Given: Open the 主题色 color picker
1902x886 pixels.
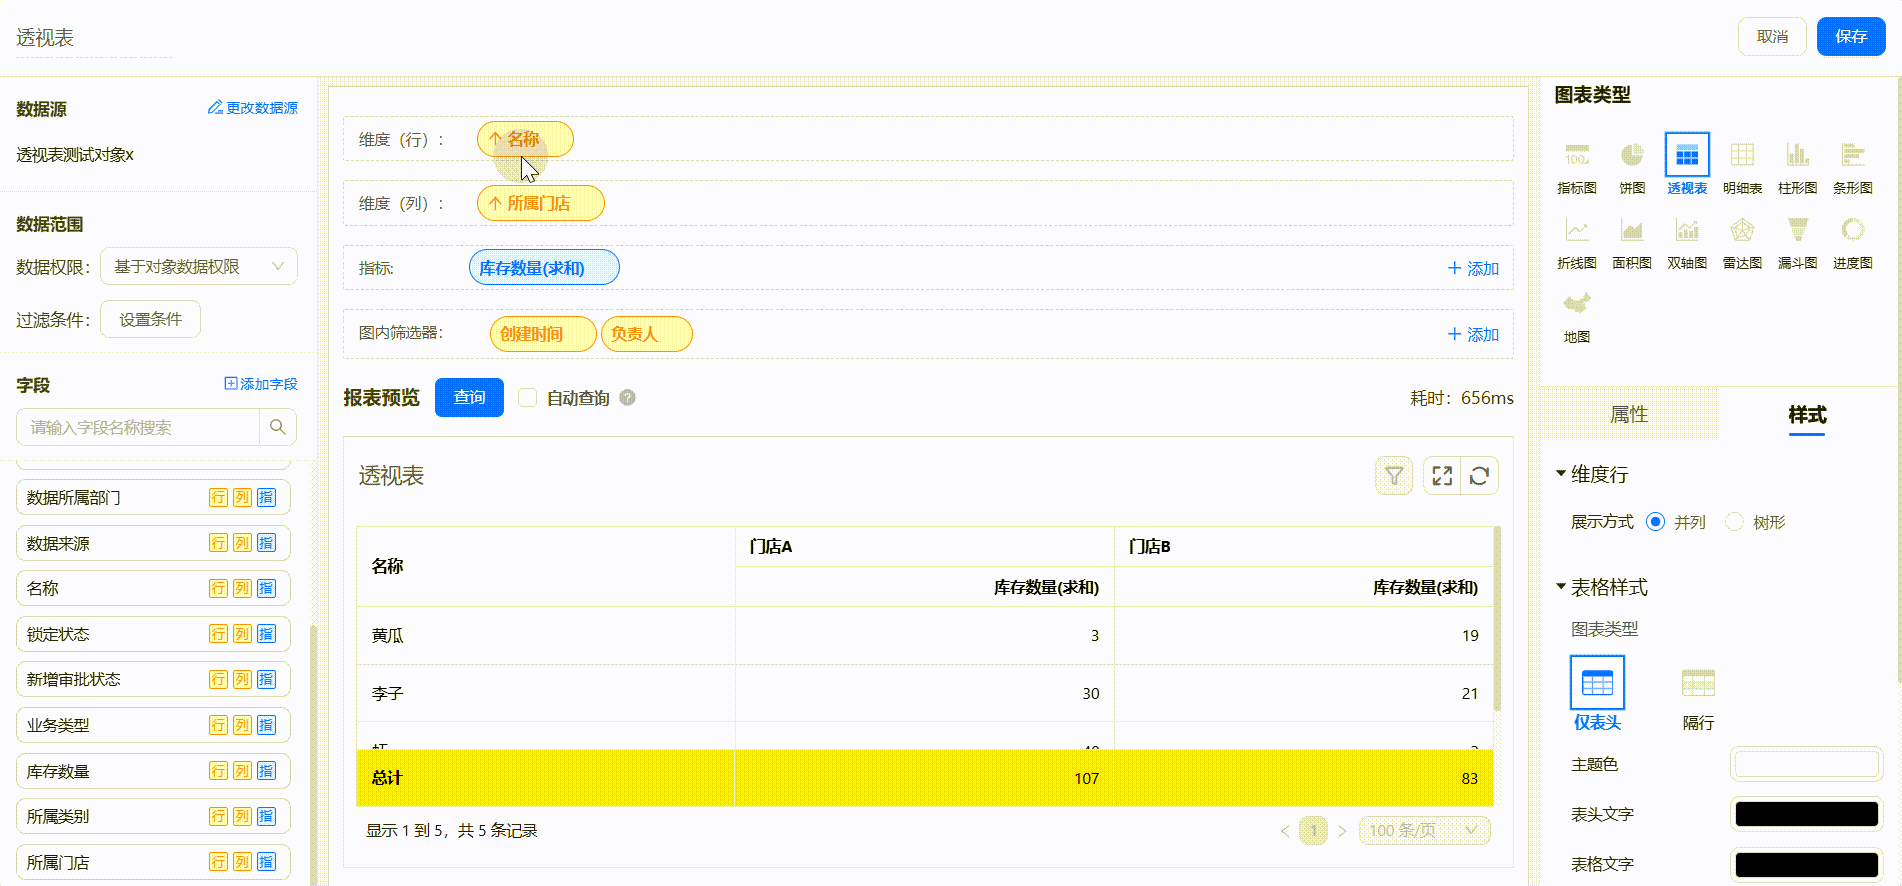Looking at the screenshot, I should [1806, 764].
